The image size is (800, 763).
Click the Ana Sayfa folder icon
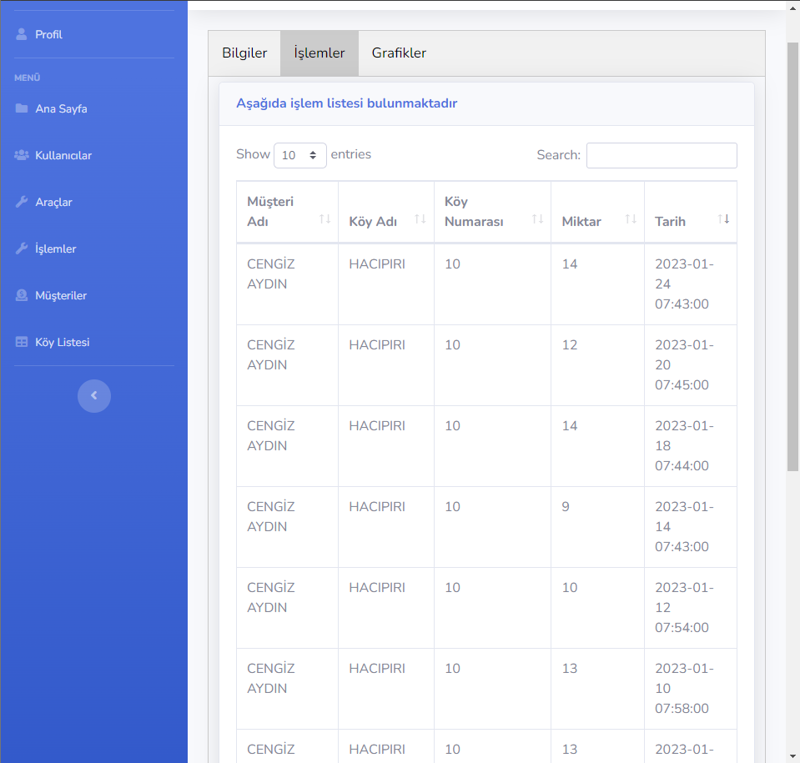(22, 109)
